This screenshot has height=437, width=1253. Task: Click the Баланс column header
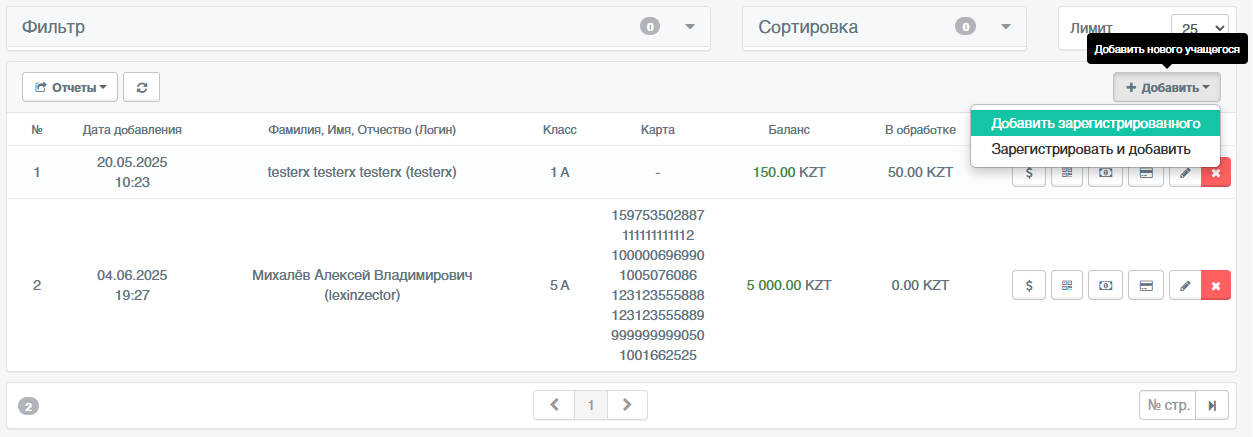[789, 130]
